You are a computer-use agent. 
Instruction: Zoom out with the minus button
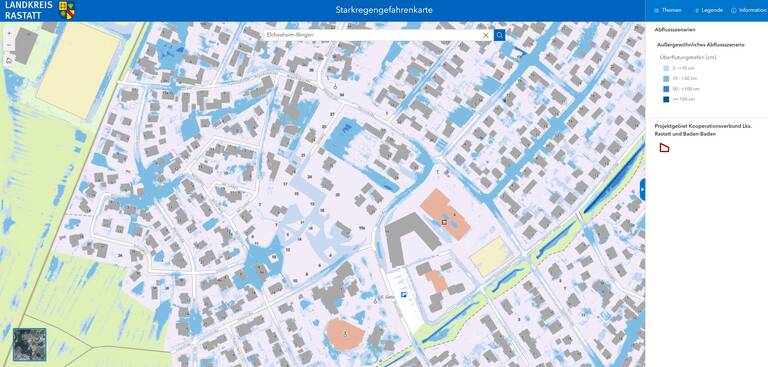(9, 45)
